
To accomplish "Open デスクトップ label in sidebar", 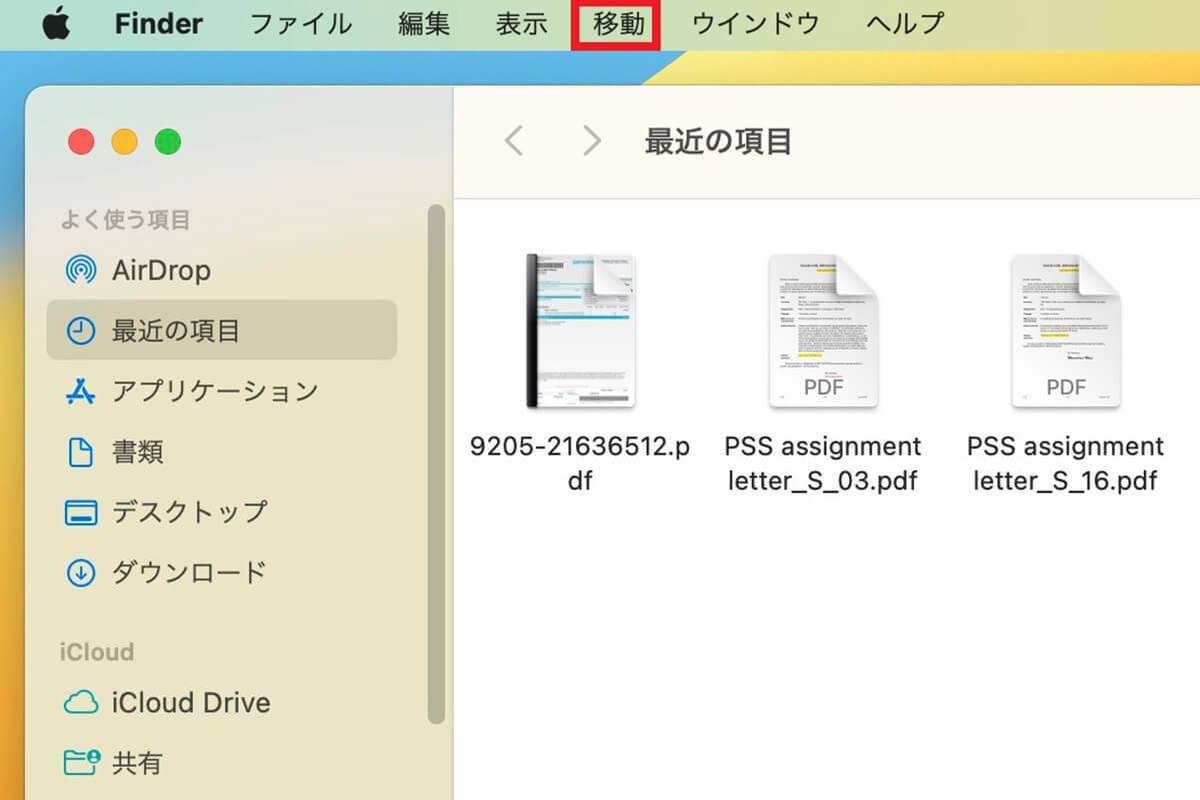I will pyautogui.click(x=189, y=512).
